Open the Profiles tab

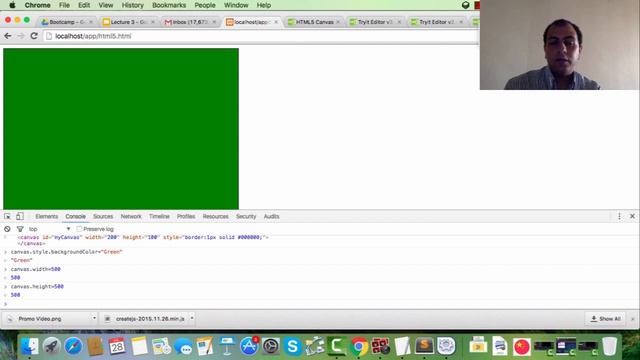coord(186,216)
